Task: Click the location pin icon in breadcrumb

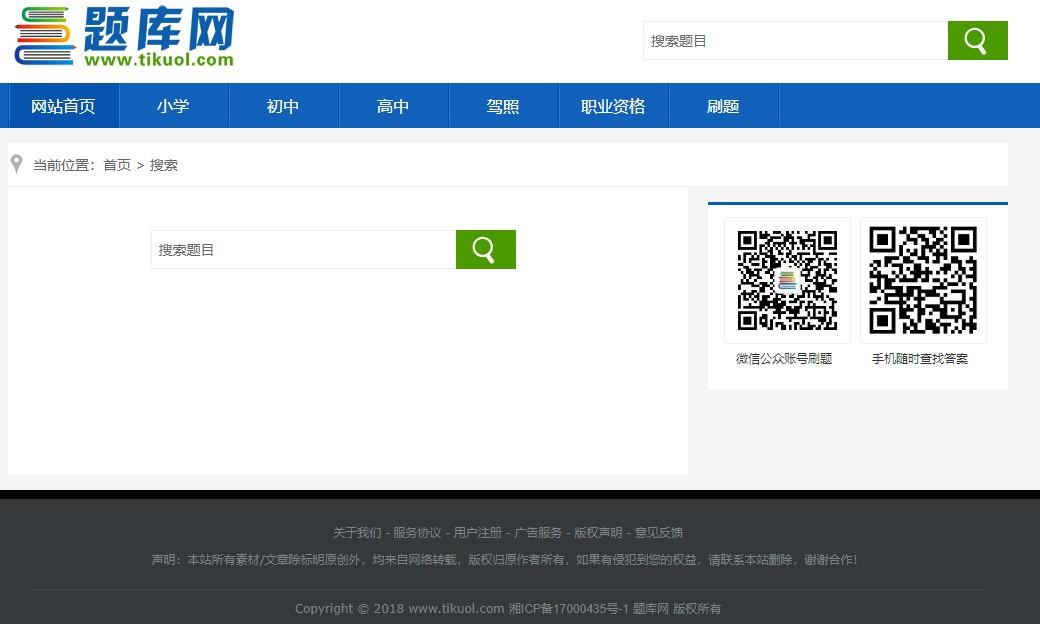Action: [x=16, y=164]
